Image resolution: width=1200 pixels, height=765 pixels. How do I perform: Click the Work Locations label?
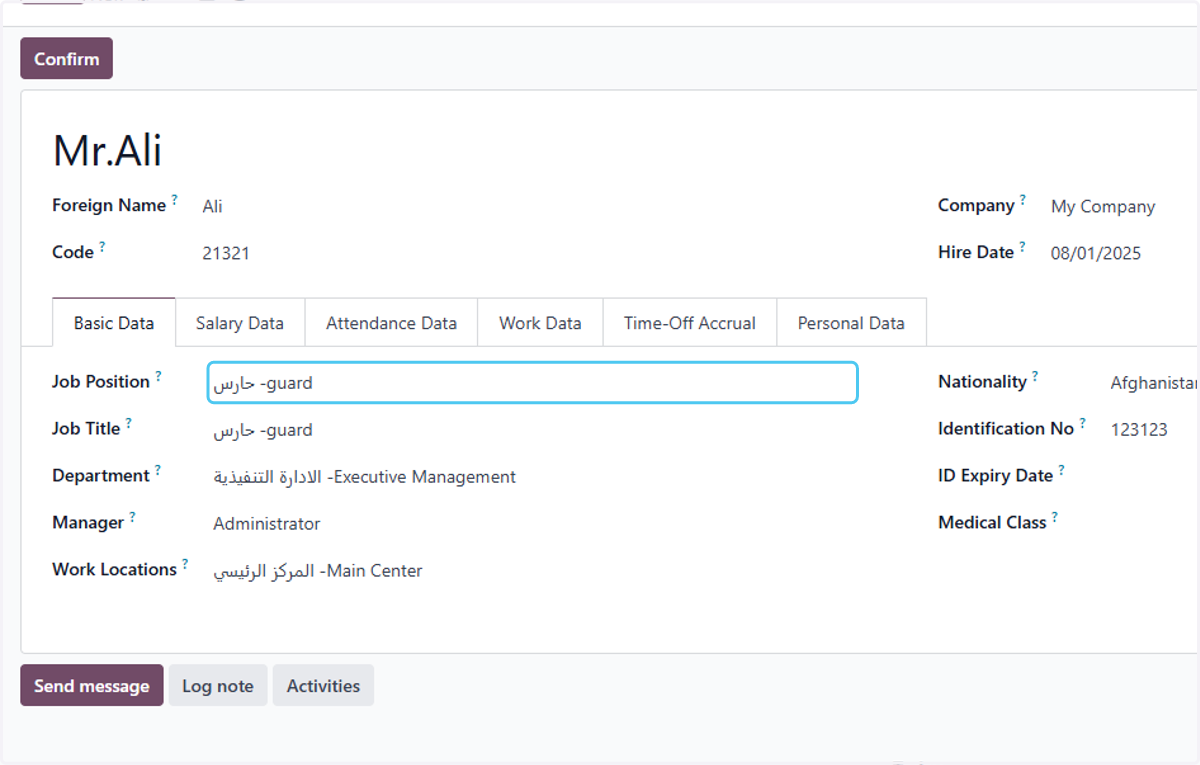tap(114, 570)
